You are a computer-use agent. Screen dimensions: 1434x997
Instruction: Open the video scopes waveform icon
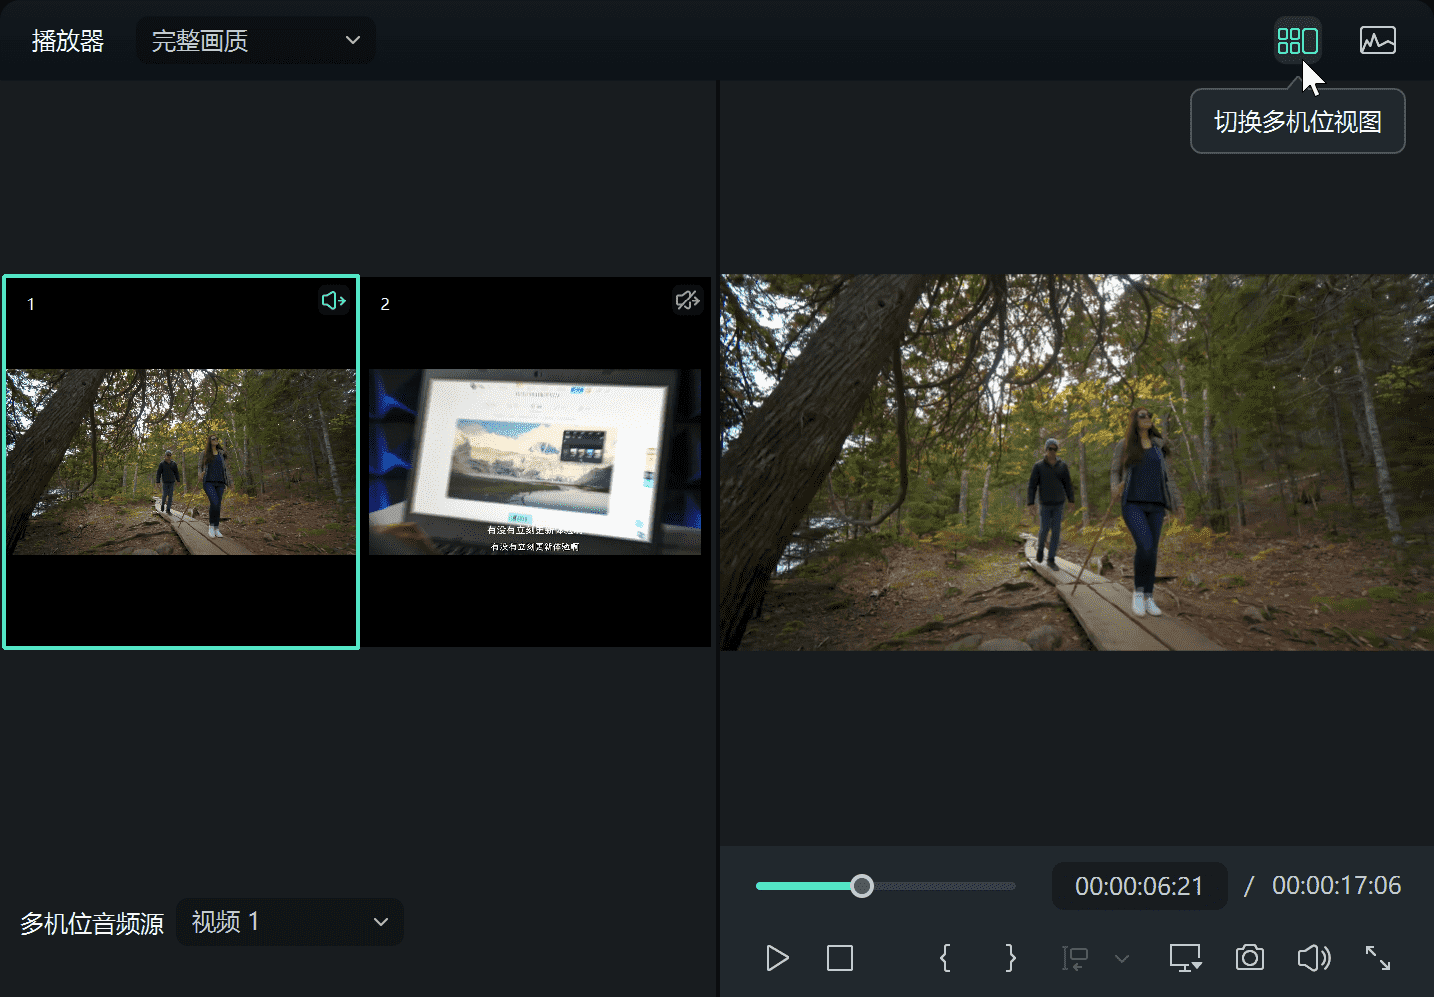pos(1377,41)
